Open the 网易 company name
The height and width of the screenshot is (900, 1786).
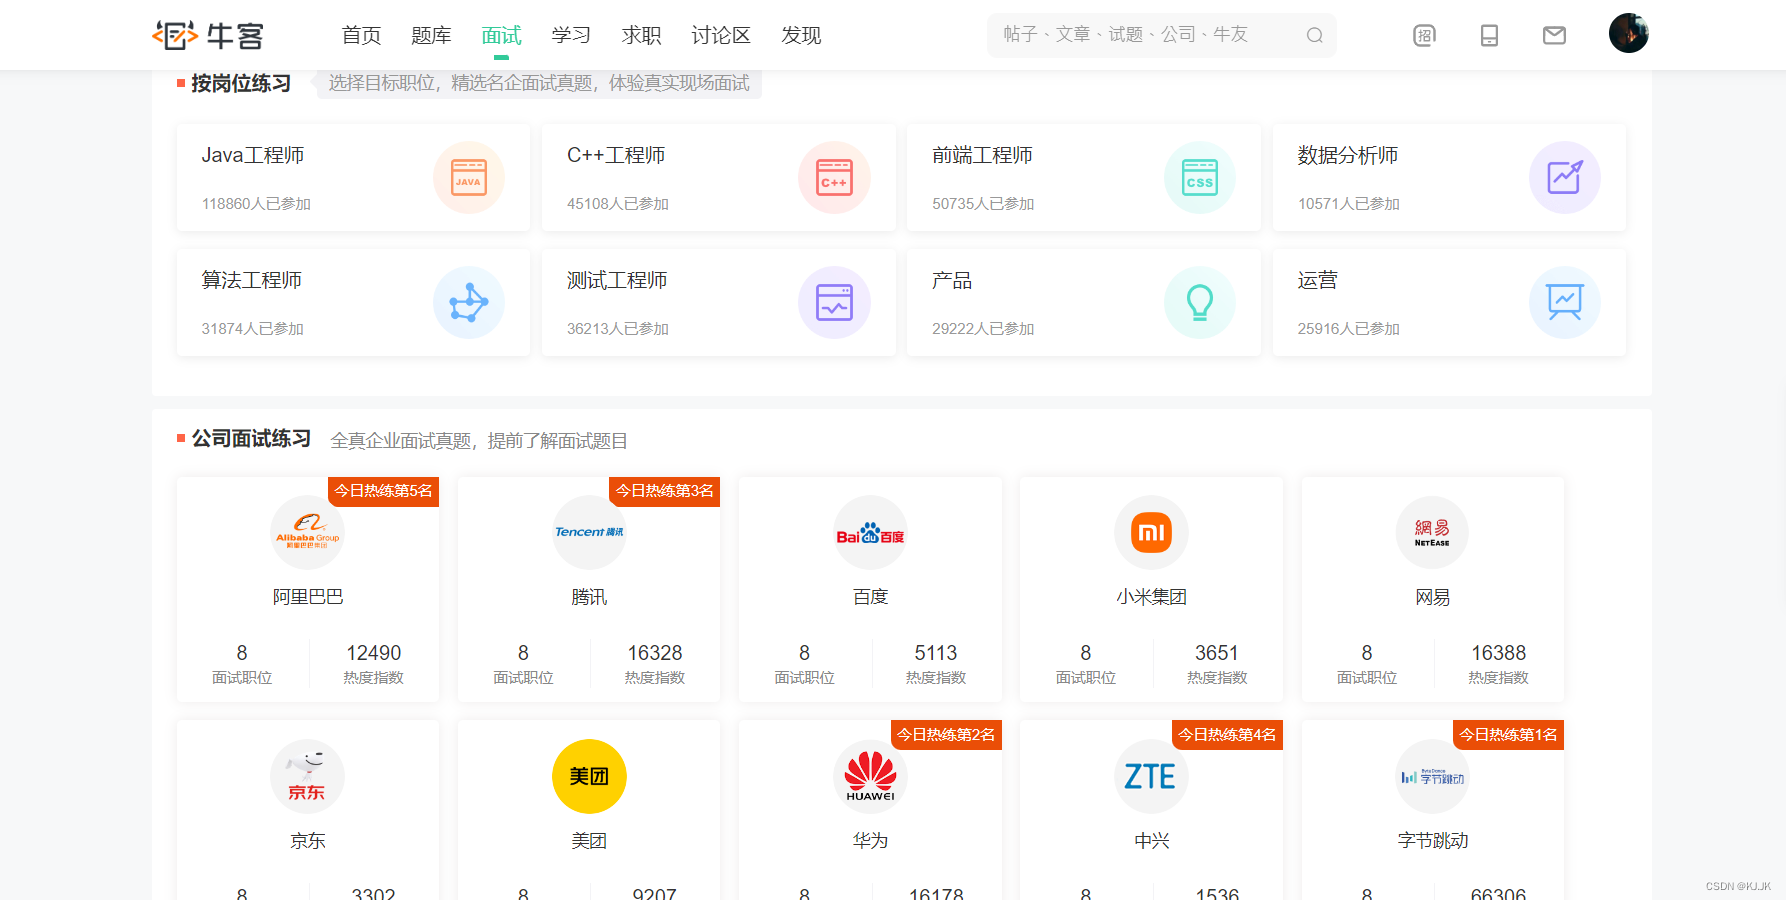pos(1432,597)
